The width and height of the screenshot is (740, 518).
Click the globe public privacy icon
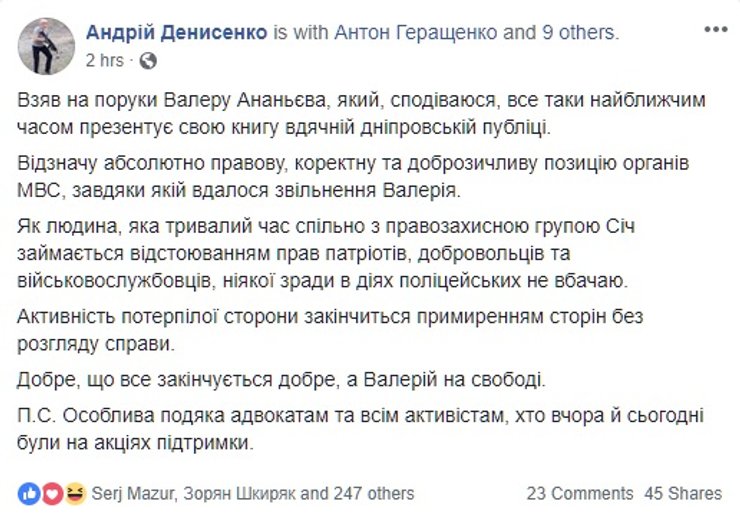[x=149, y=60]
